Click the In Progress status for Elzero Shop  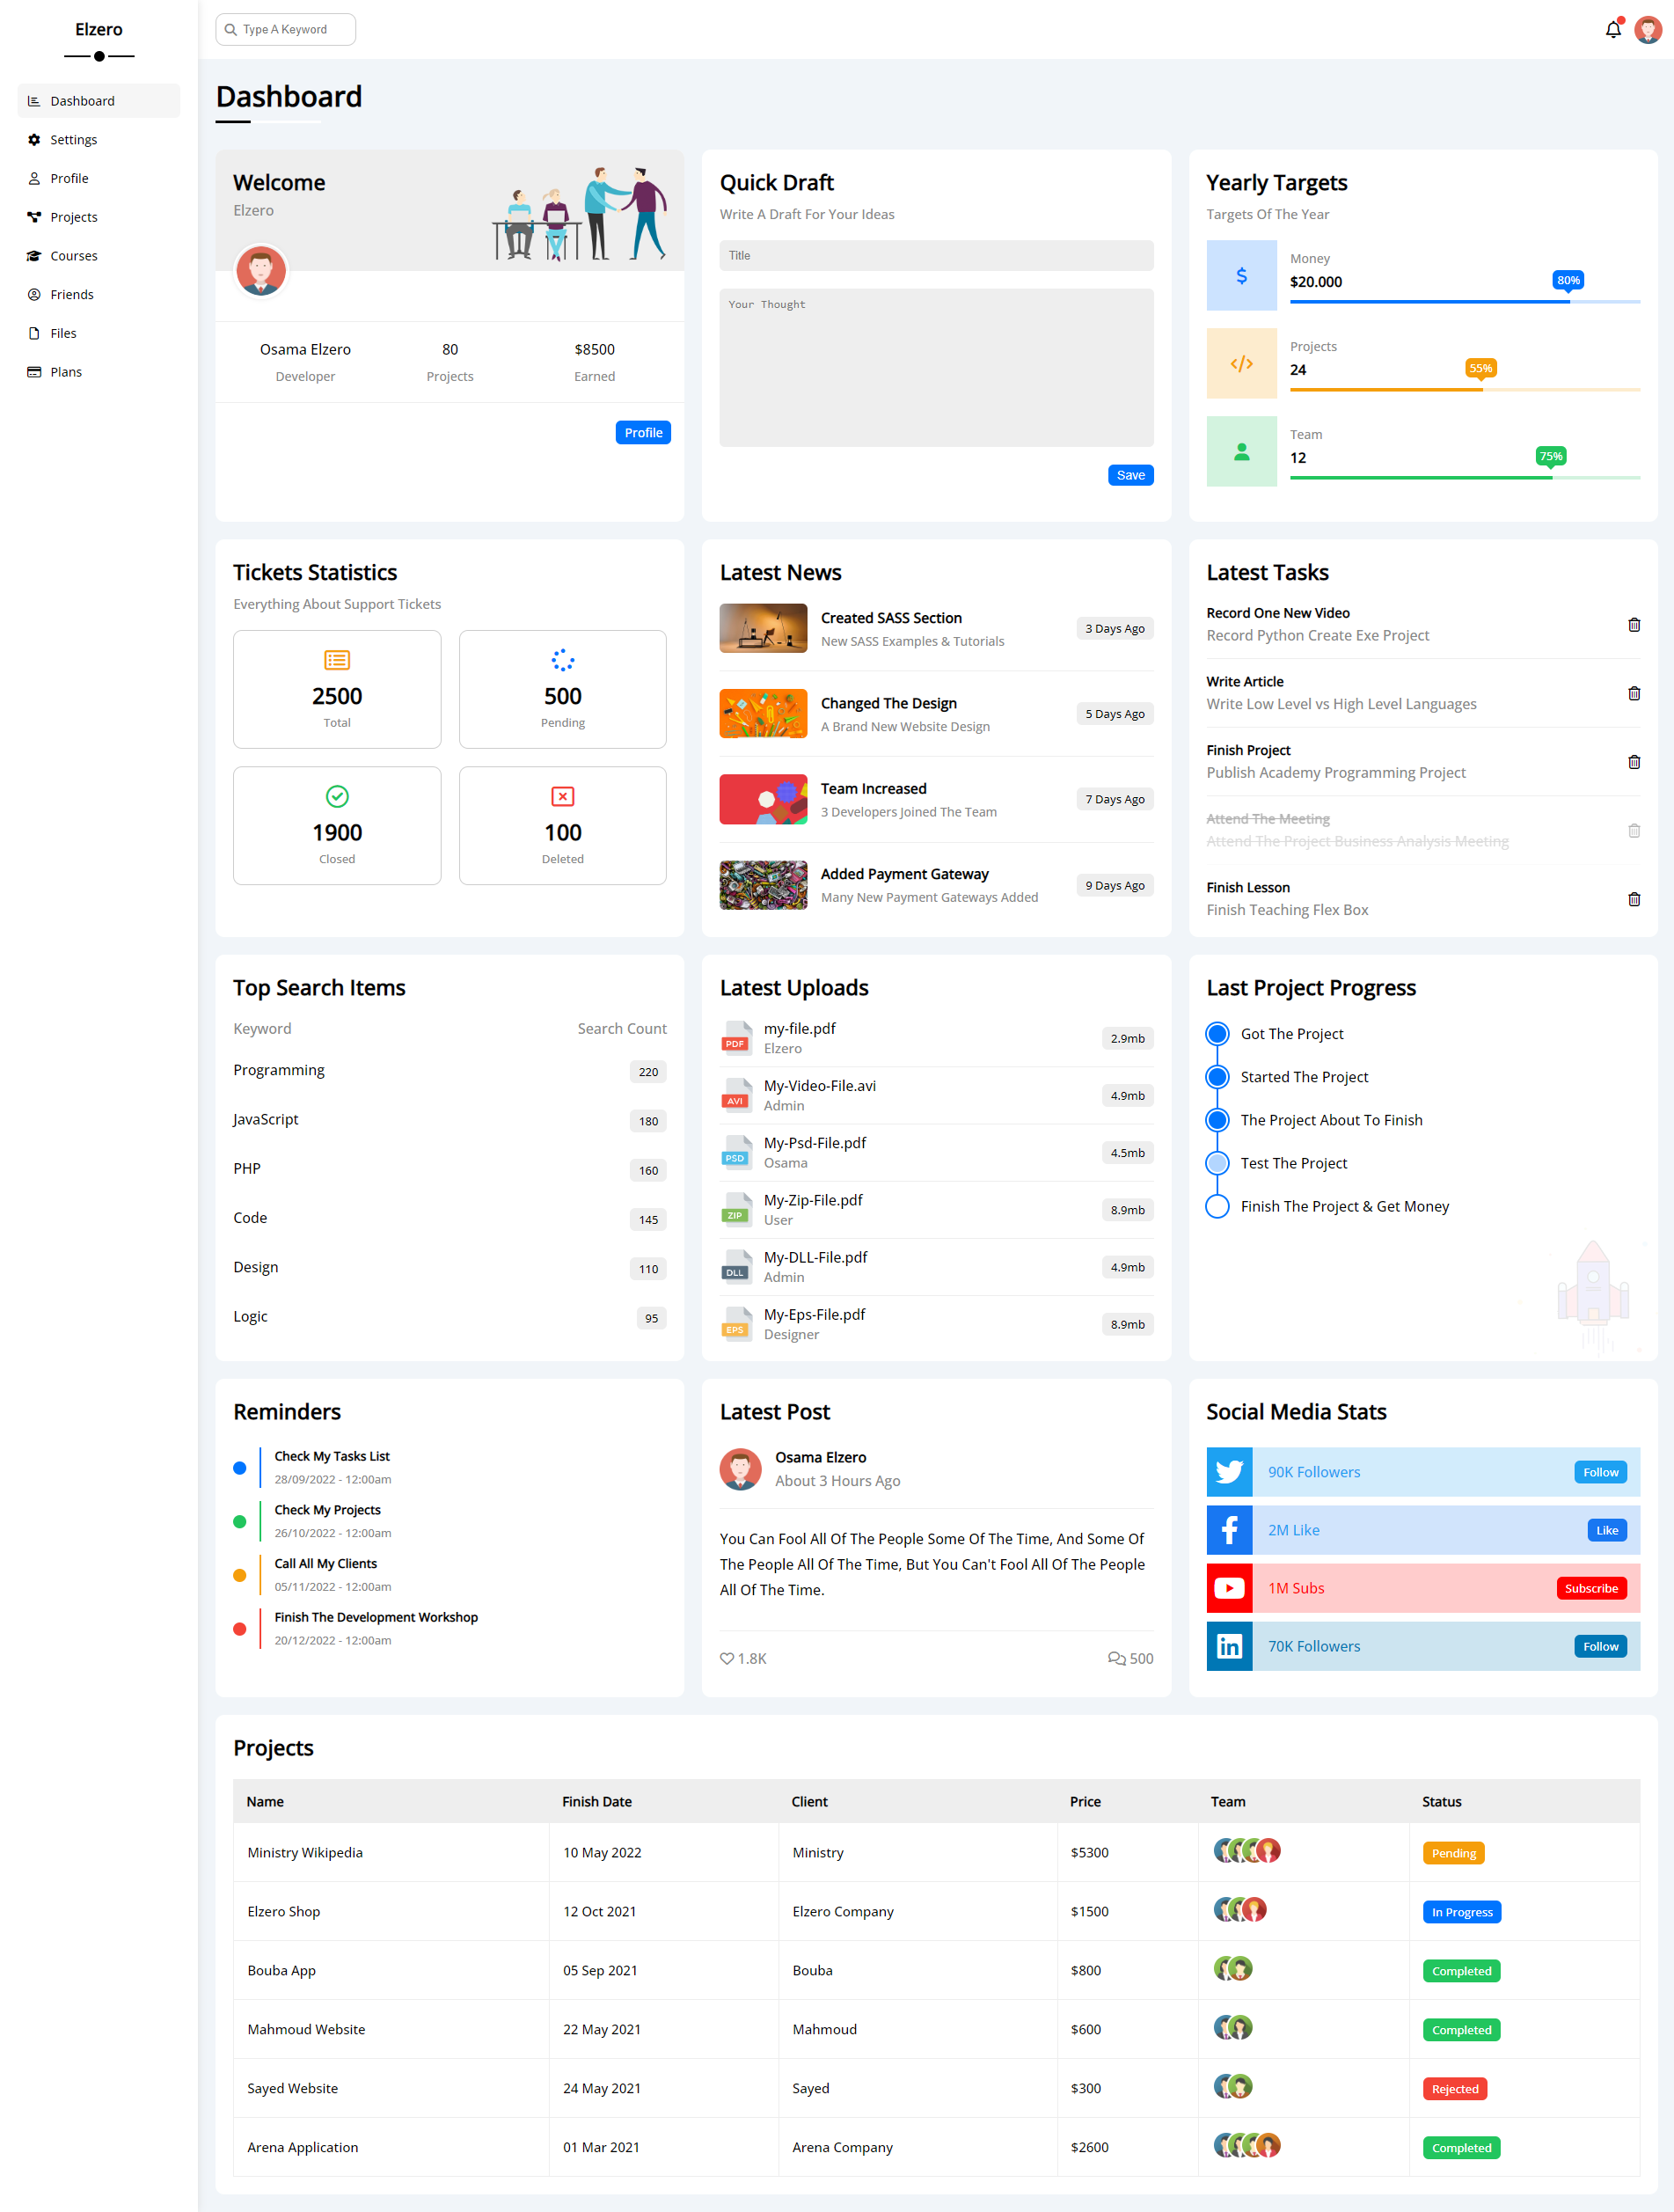point(1461,1912)
